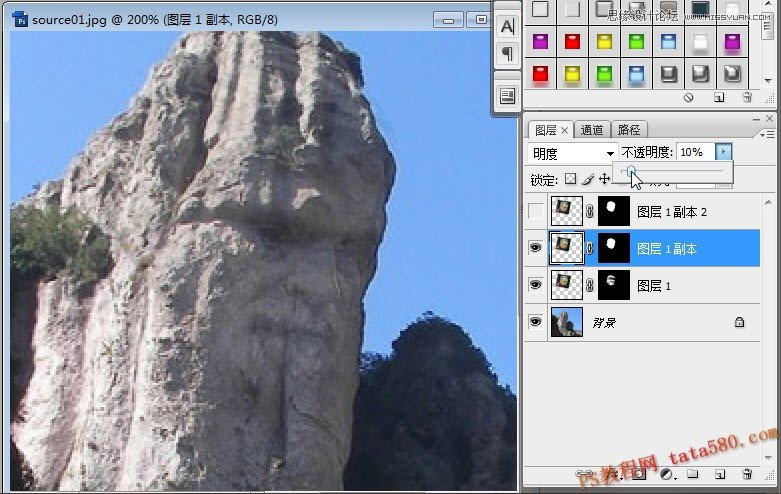Apply the red glass style in second row

coord(572,41)
